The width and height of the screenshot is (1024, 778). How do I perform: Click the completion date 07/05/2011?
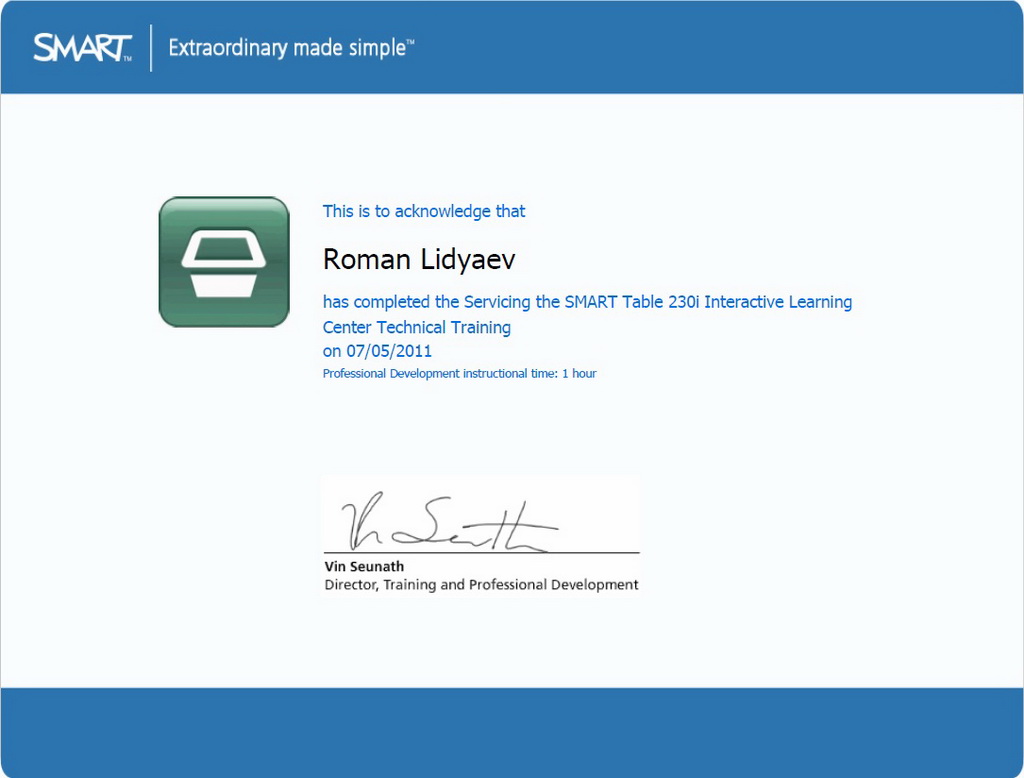(x=389, y=351)
